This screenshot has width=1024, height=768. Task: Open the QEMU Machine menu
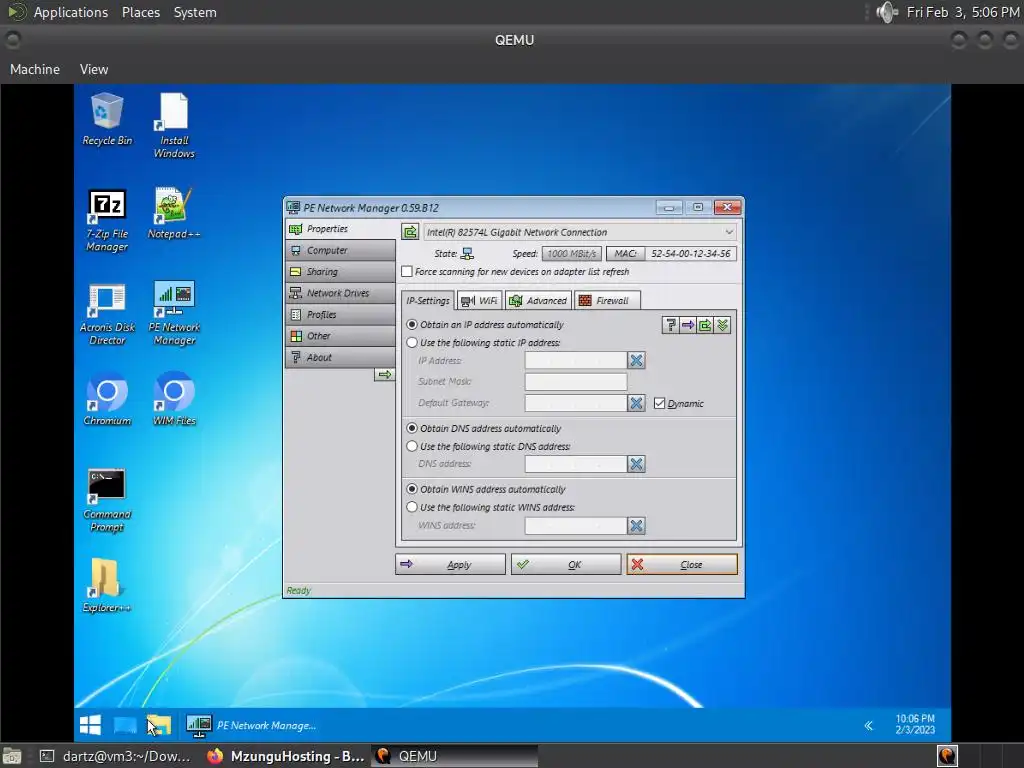[x=35, y=69]
